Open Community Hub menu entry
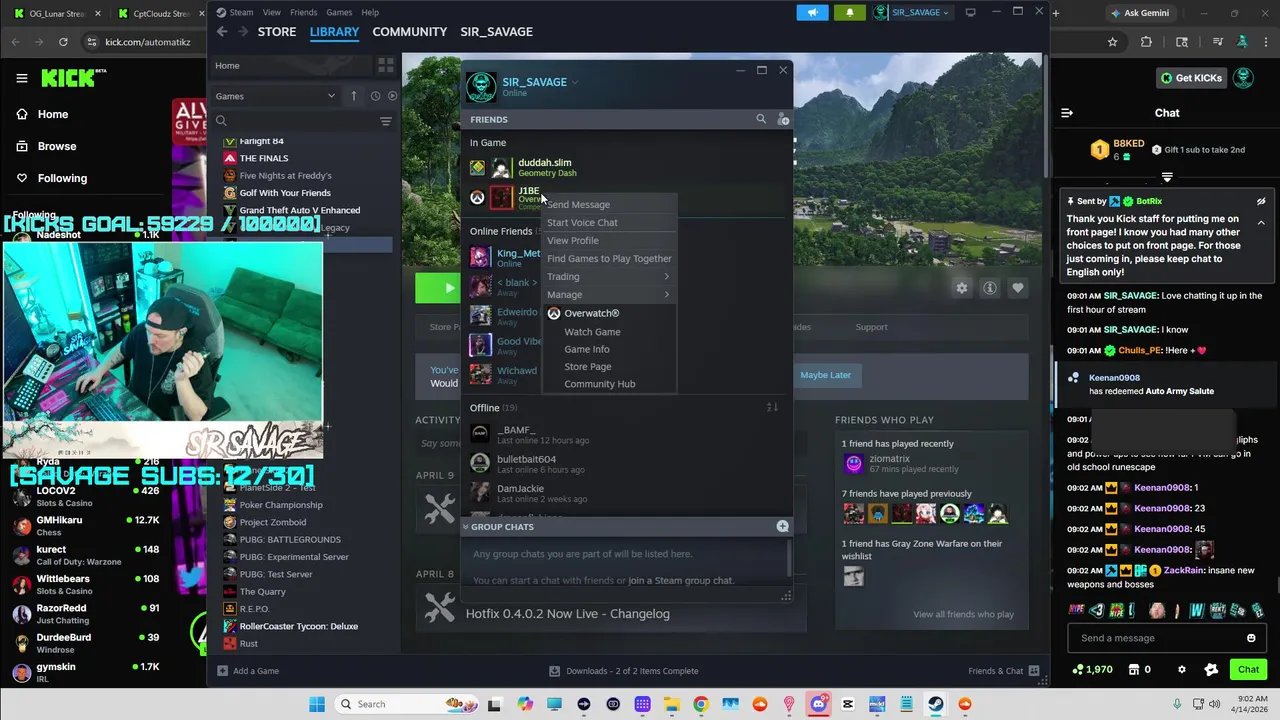The image size is (1280, 720). (x=599, y=384)
